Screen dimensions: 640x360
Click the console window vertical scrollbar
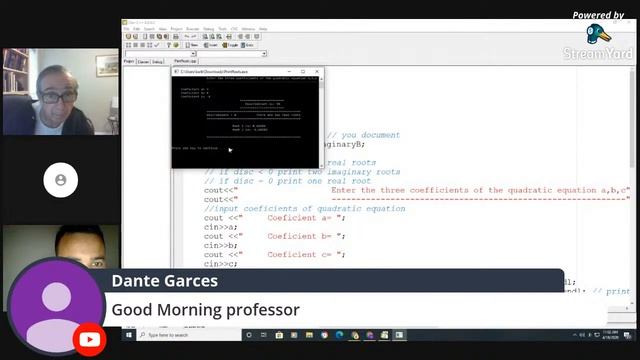tap(322, 122)
